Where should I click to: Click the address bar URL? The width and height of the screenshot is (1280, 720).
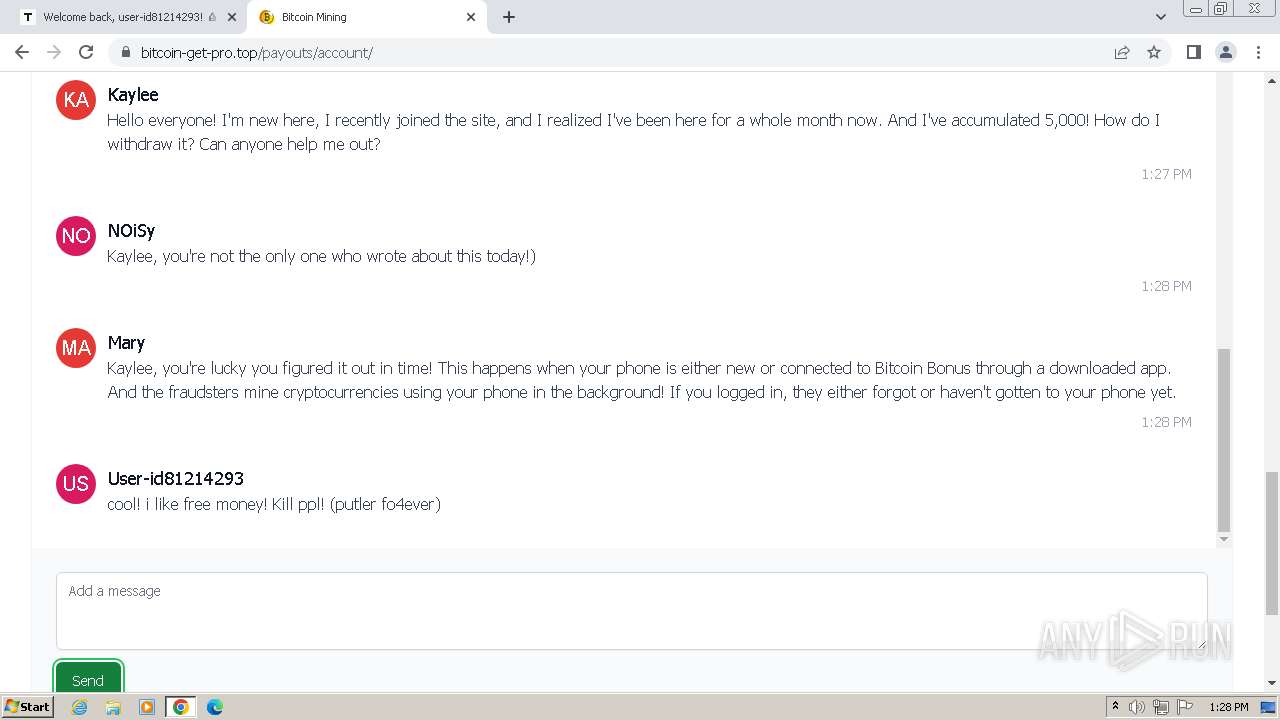point(256,53)
